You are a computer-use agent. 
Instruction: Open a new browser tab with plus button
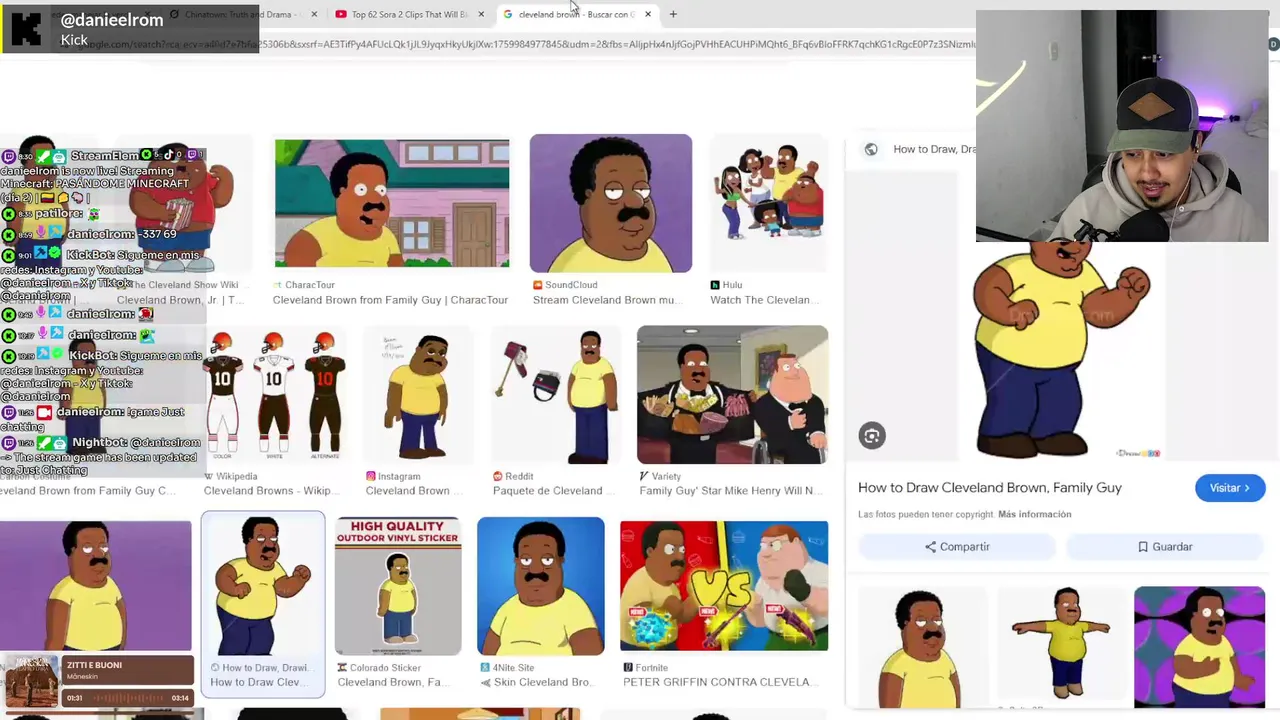[x=673, y=14]
